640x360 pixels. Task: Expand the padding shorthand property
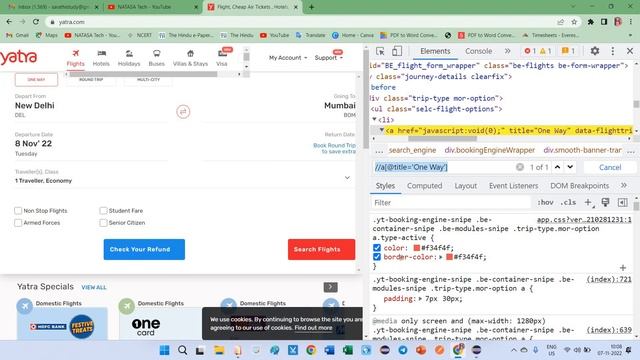(x=420, y=299)
